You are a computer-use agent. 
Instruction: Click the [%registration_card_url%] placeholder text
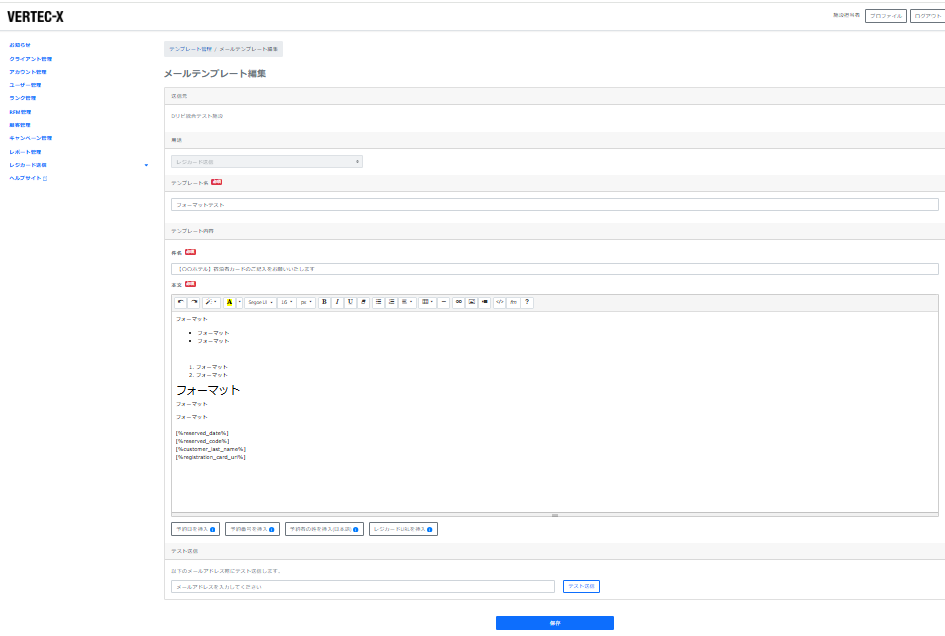click(x=210, y=457)
